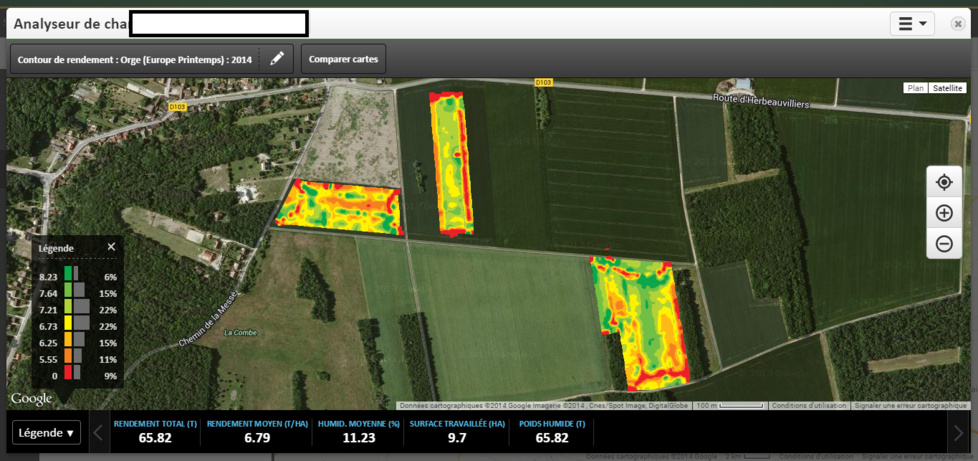The image size is (978, 461).
Task: Select the green 8.23 legend swatch
Action: [68, 276]
